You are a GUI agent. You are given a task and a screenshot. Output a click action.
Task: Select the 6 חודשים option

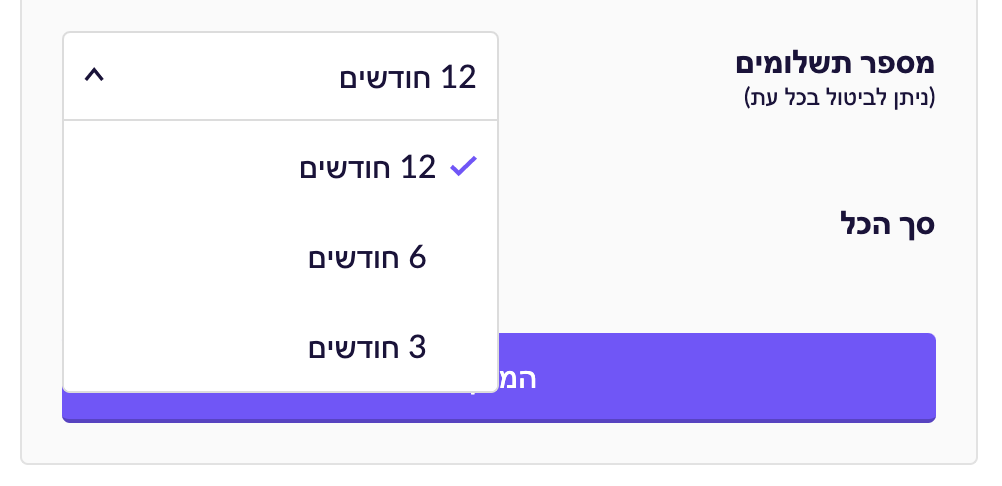(367, 258)
